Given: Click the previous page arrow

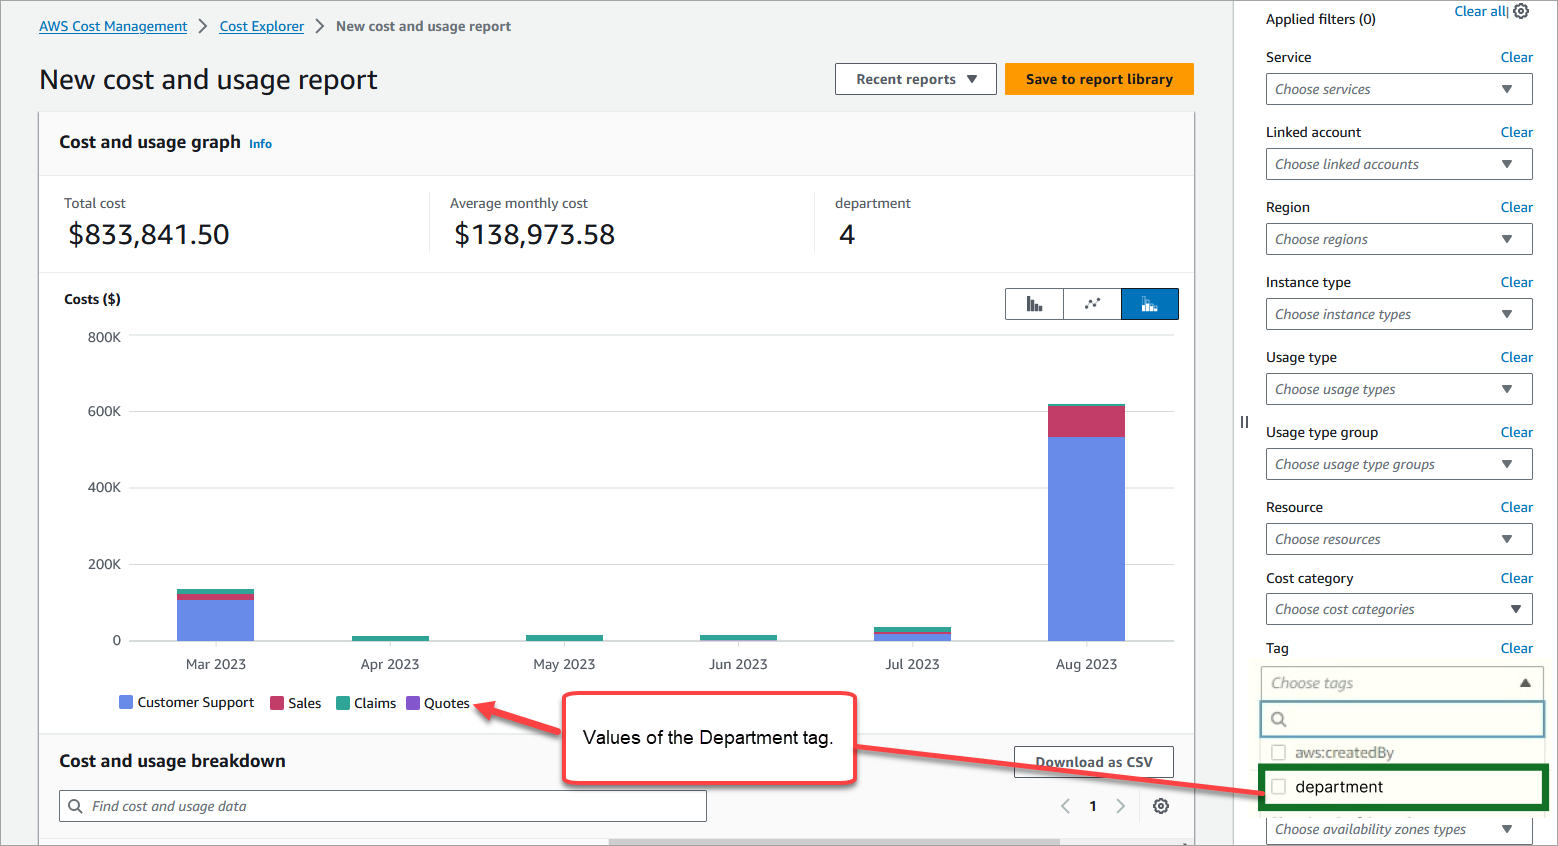Looking at the screenshot, I should pyautogui.click(x=1066, y=805).
